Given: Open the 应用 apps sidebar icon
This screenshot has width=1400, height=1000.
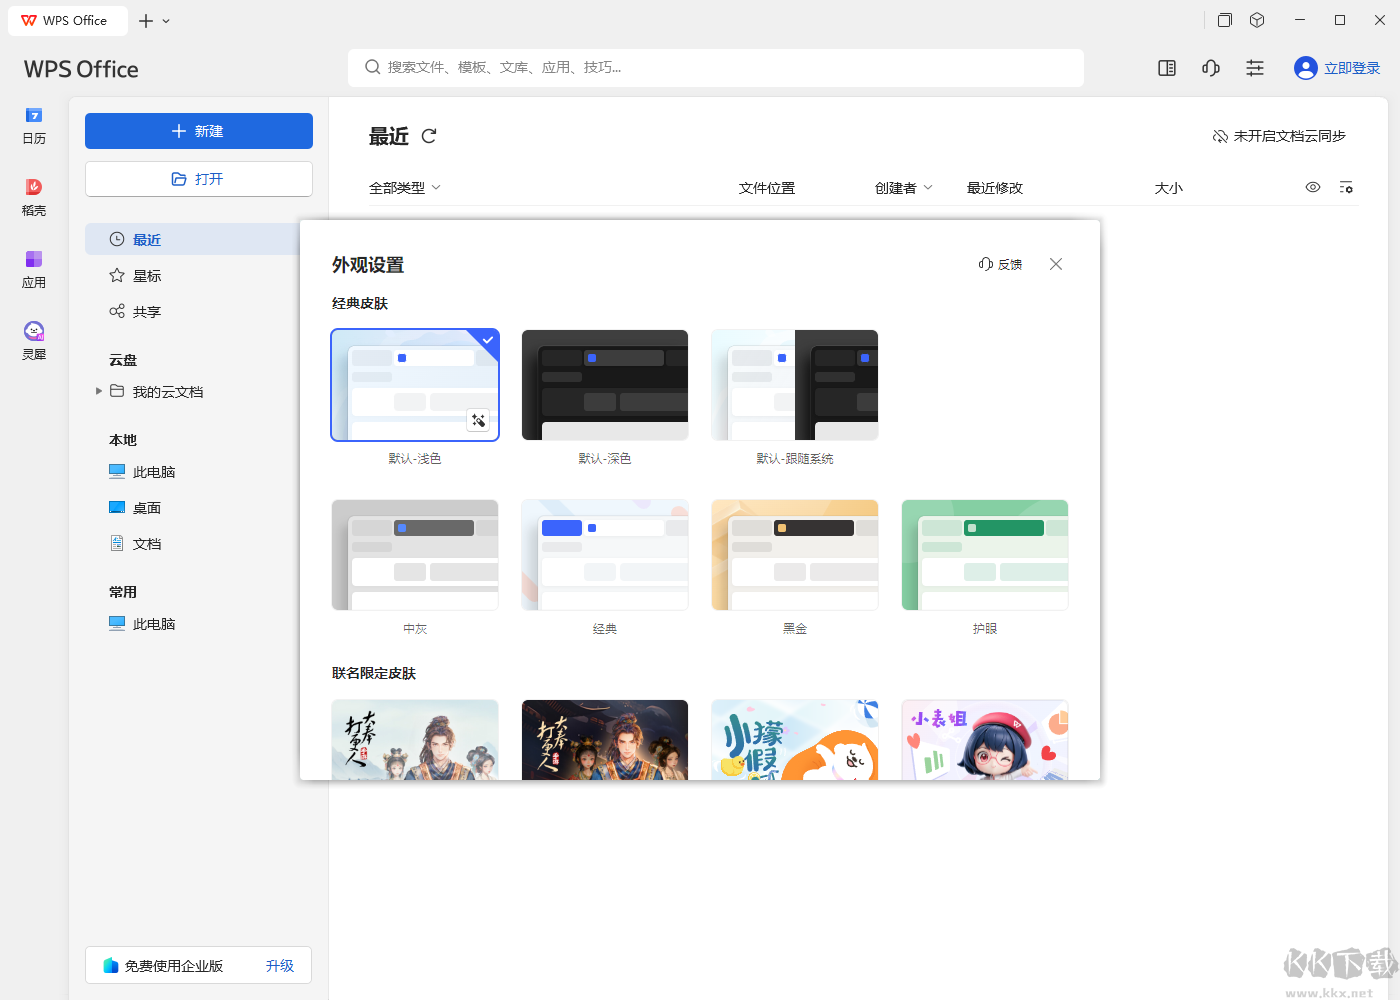Looking at the screenshot, I should coord(34,268).
